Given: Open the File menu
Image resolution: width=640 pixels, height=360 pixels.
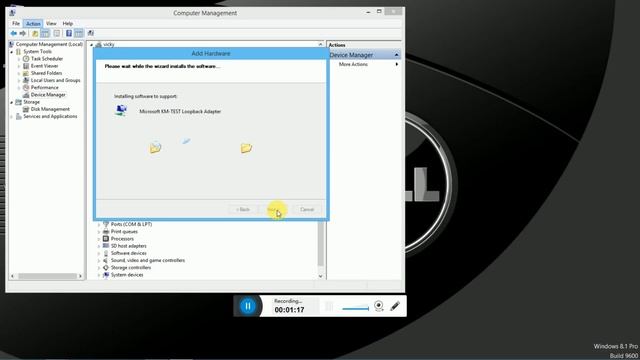Looking at the screenshot, I should click(x=16, y=24).
